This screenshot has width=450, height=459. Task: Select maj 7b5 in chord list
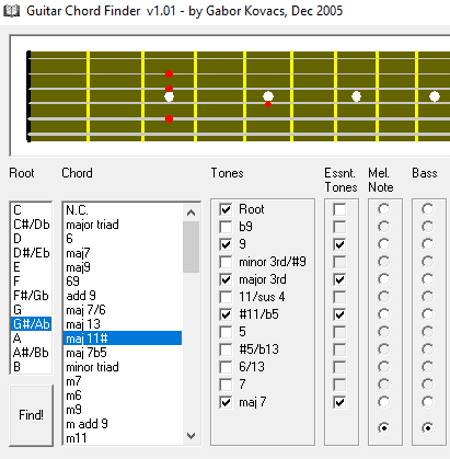point(86,353)
